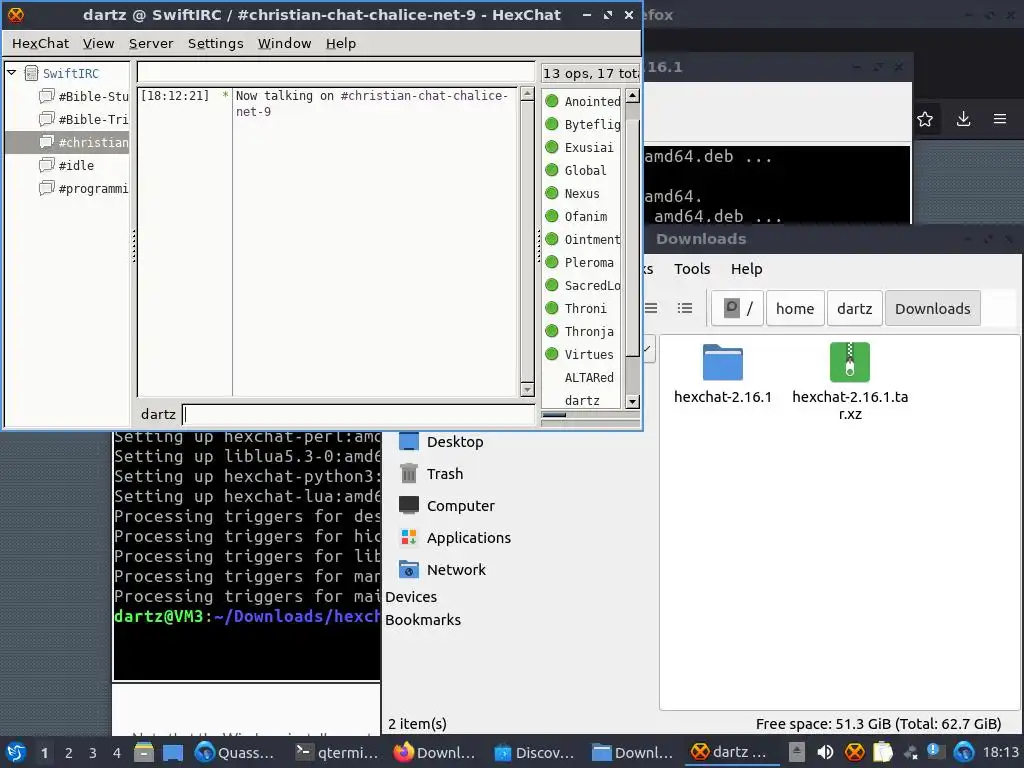Viewport: 1024px width, 768px height.
Task: Go to dartz path button
Action: click(x=854, y=308)
